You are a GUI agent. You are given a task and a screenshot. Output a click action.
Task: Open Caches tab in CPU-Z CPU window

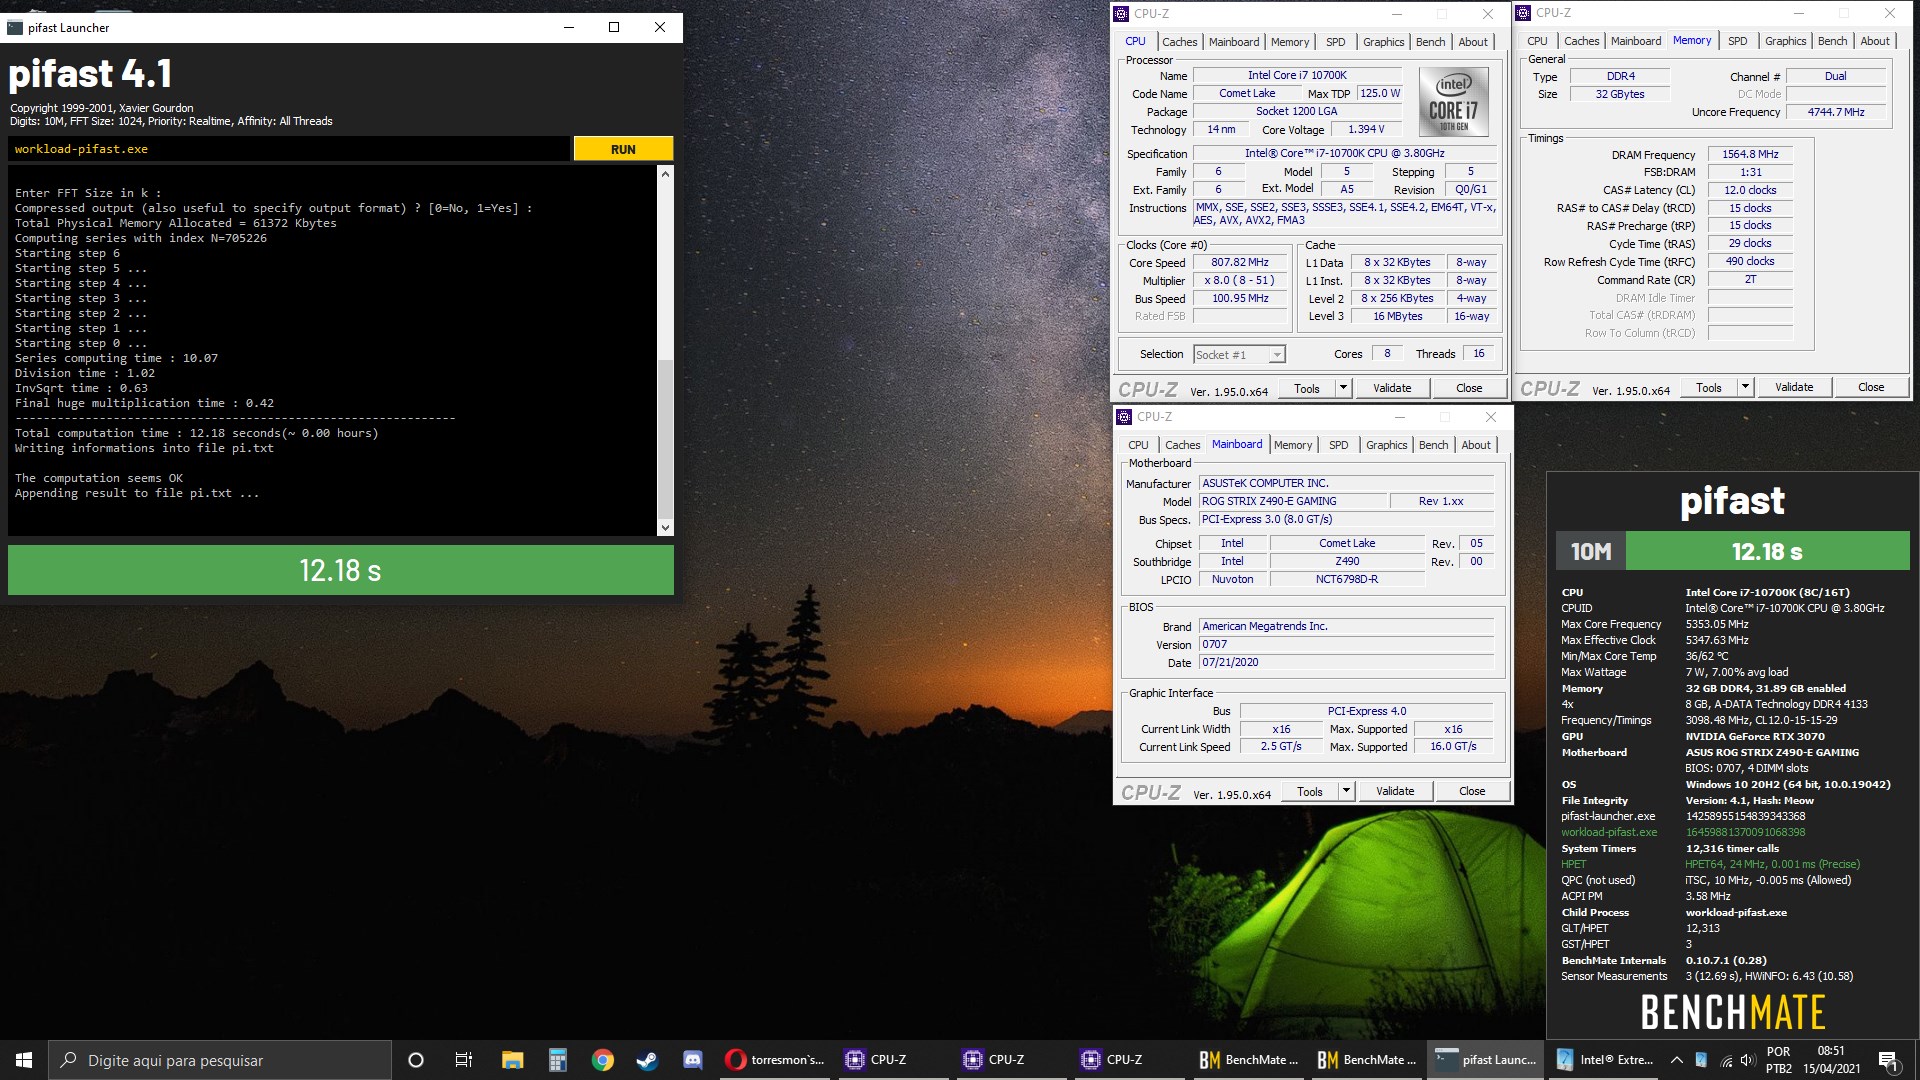1179,42
